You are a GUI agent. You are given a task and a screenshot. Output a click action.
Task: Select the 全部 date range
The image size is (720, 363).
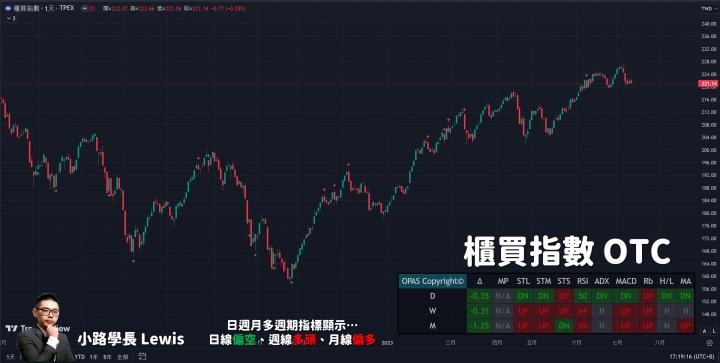click(x=123, y=357)
